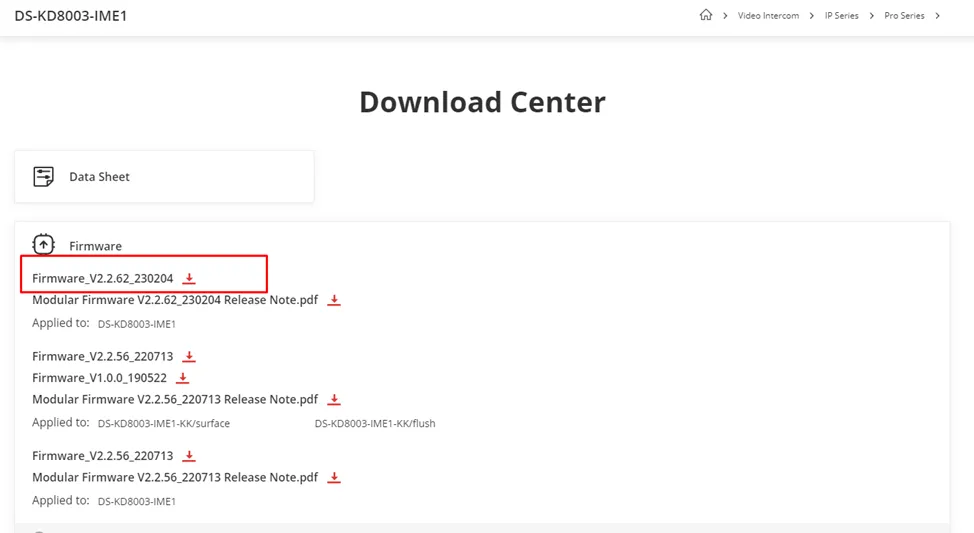Click the DS-KD8003-IME1 product title in the header
Viewport: 974px width, 533px height.
click(x=71, y=16)
